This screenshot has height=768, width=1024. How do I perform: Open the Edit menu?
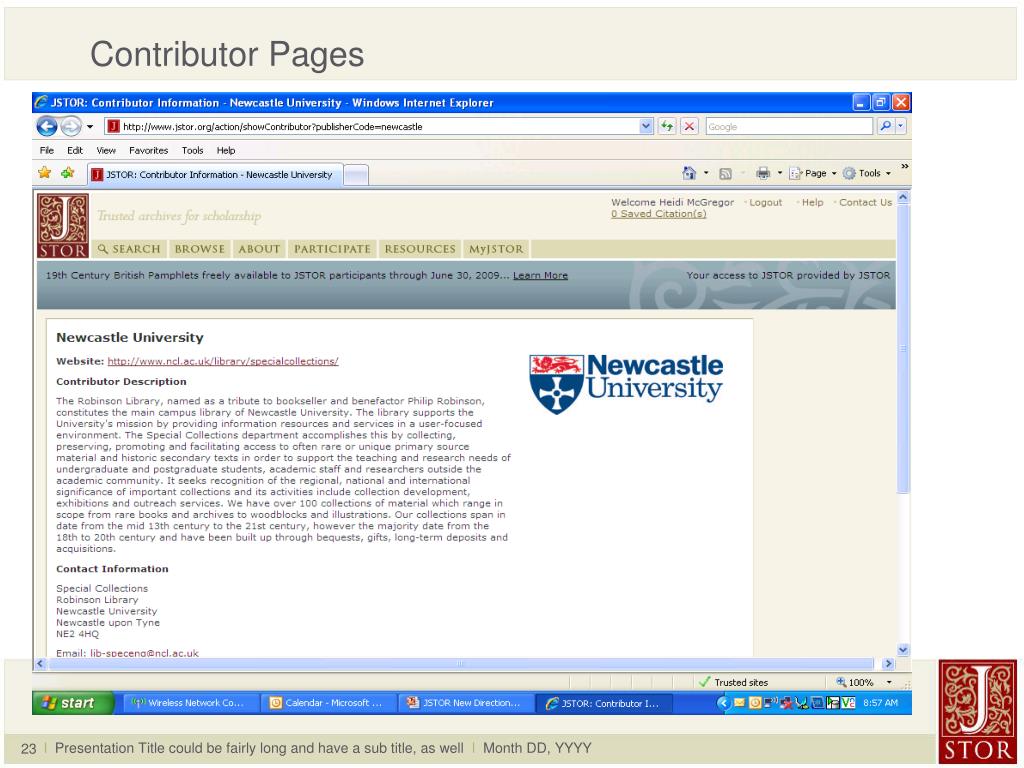click(75, 150)
